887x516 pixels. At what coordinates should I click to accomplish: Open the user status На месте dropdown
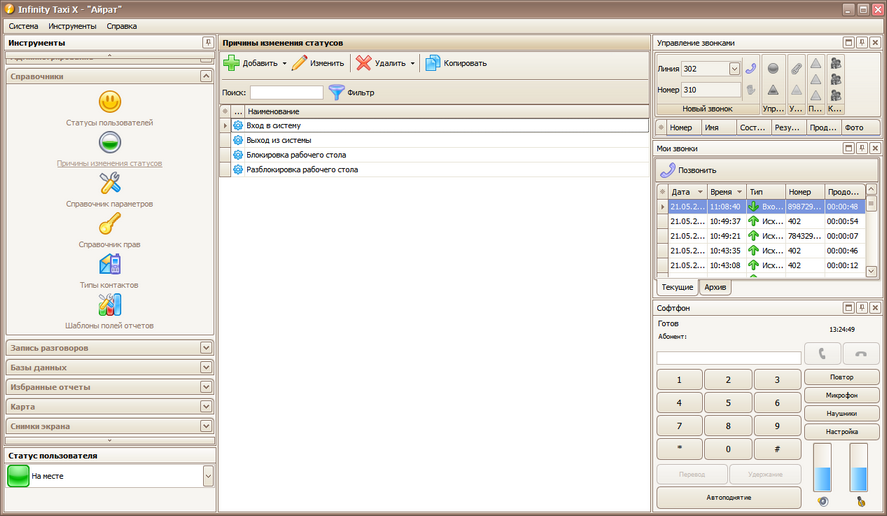pyautogui.click(x=208, y=476)
